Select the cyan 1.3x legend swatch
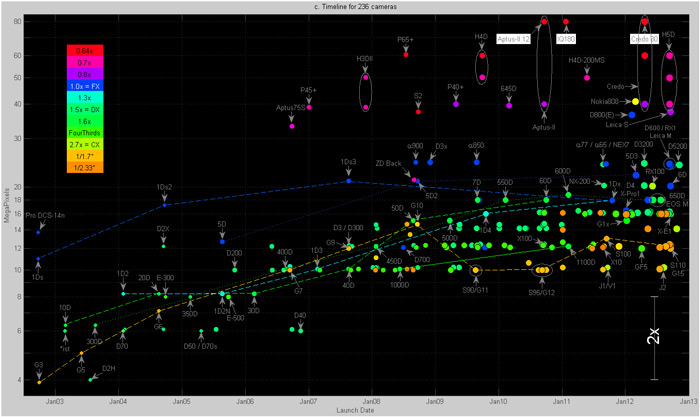This screenshot has height=417, width=700. tap(85, 97)
